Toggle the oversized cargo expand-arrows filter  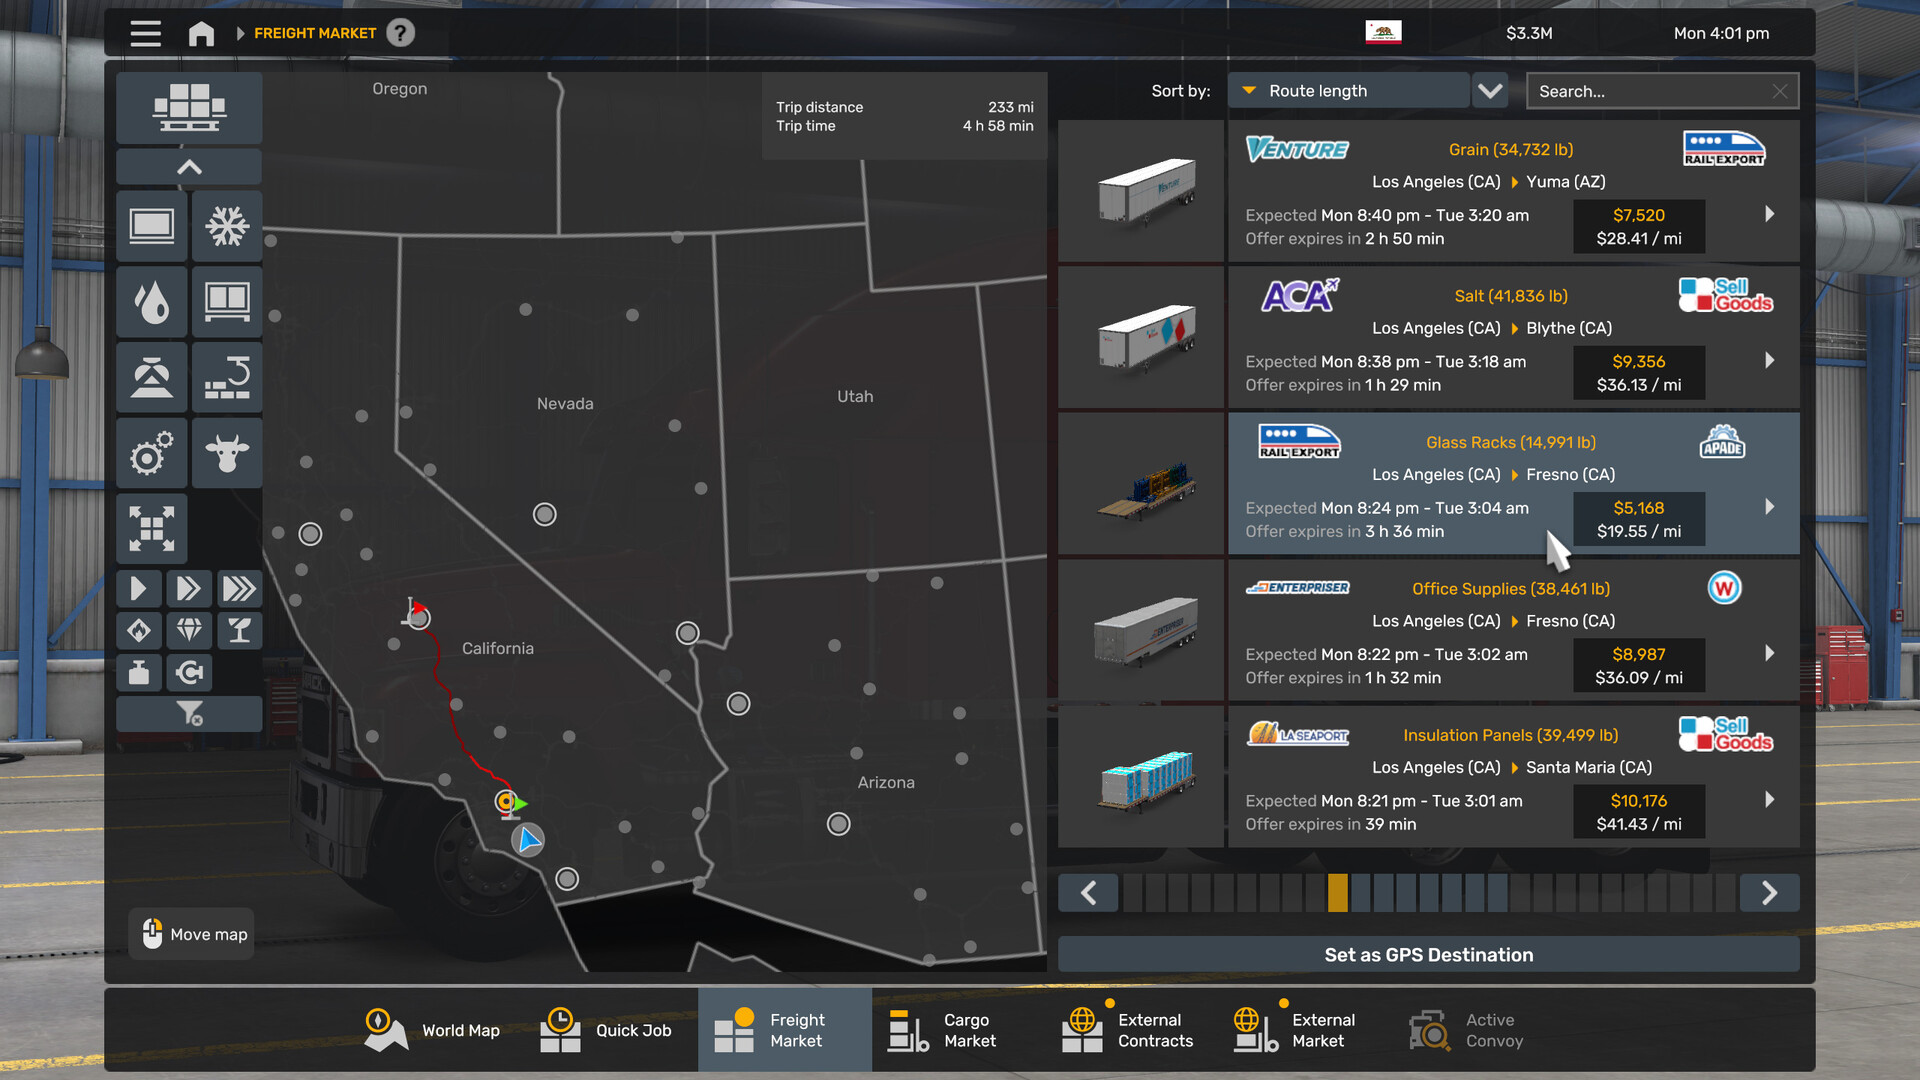pyautogui.click(x=151, y=528)
